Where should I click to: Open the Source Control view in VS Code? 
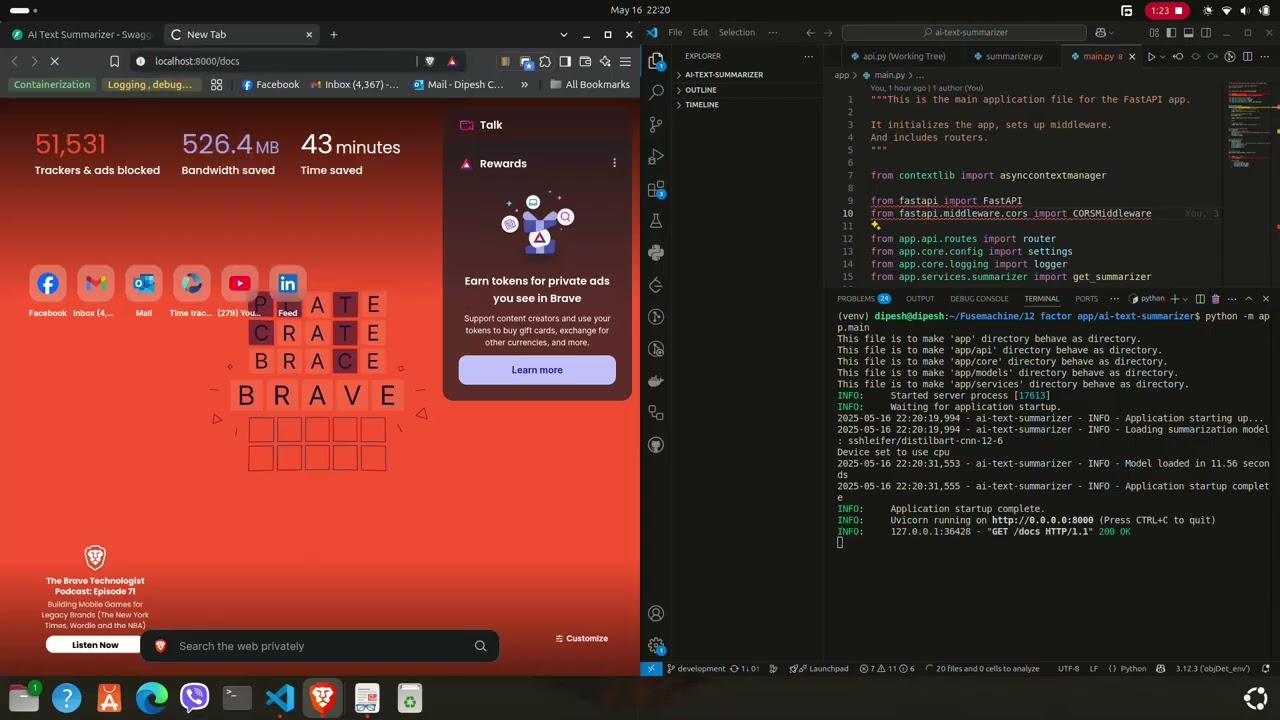(x=656, y=124)
